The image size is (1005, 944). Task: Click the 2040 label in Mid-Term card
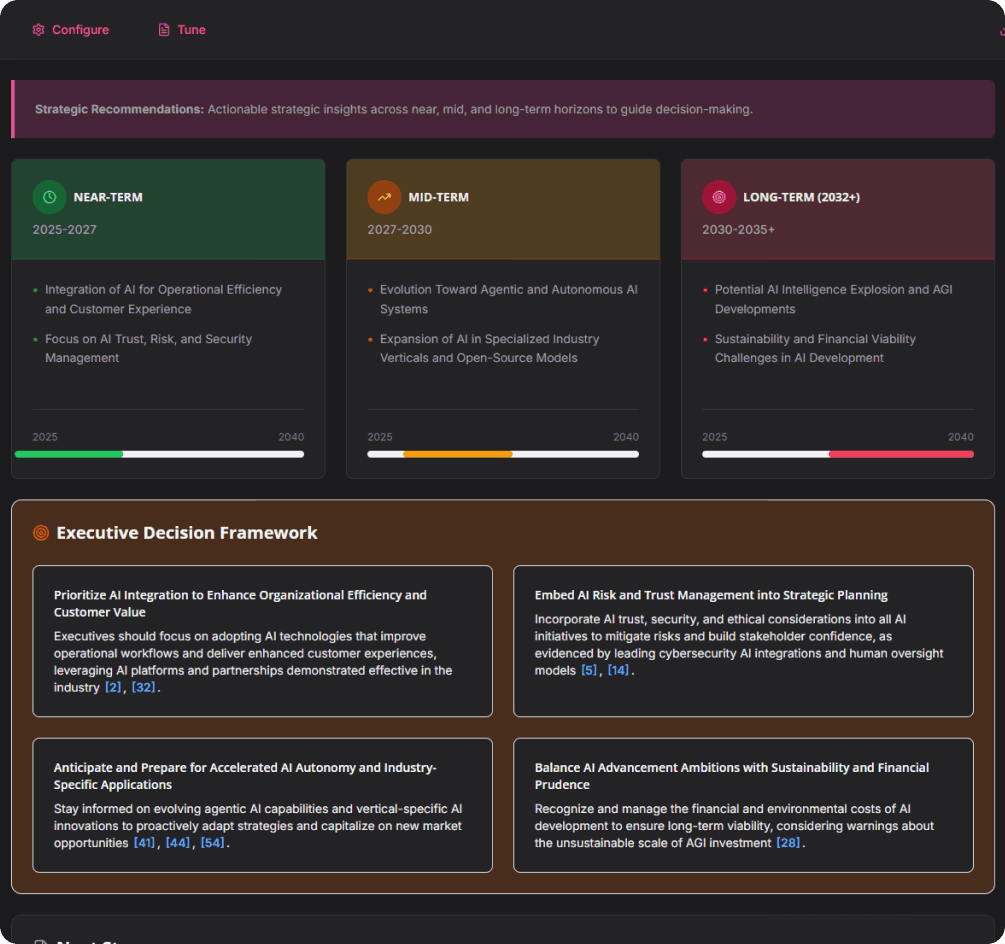626,437
